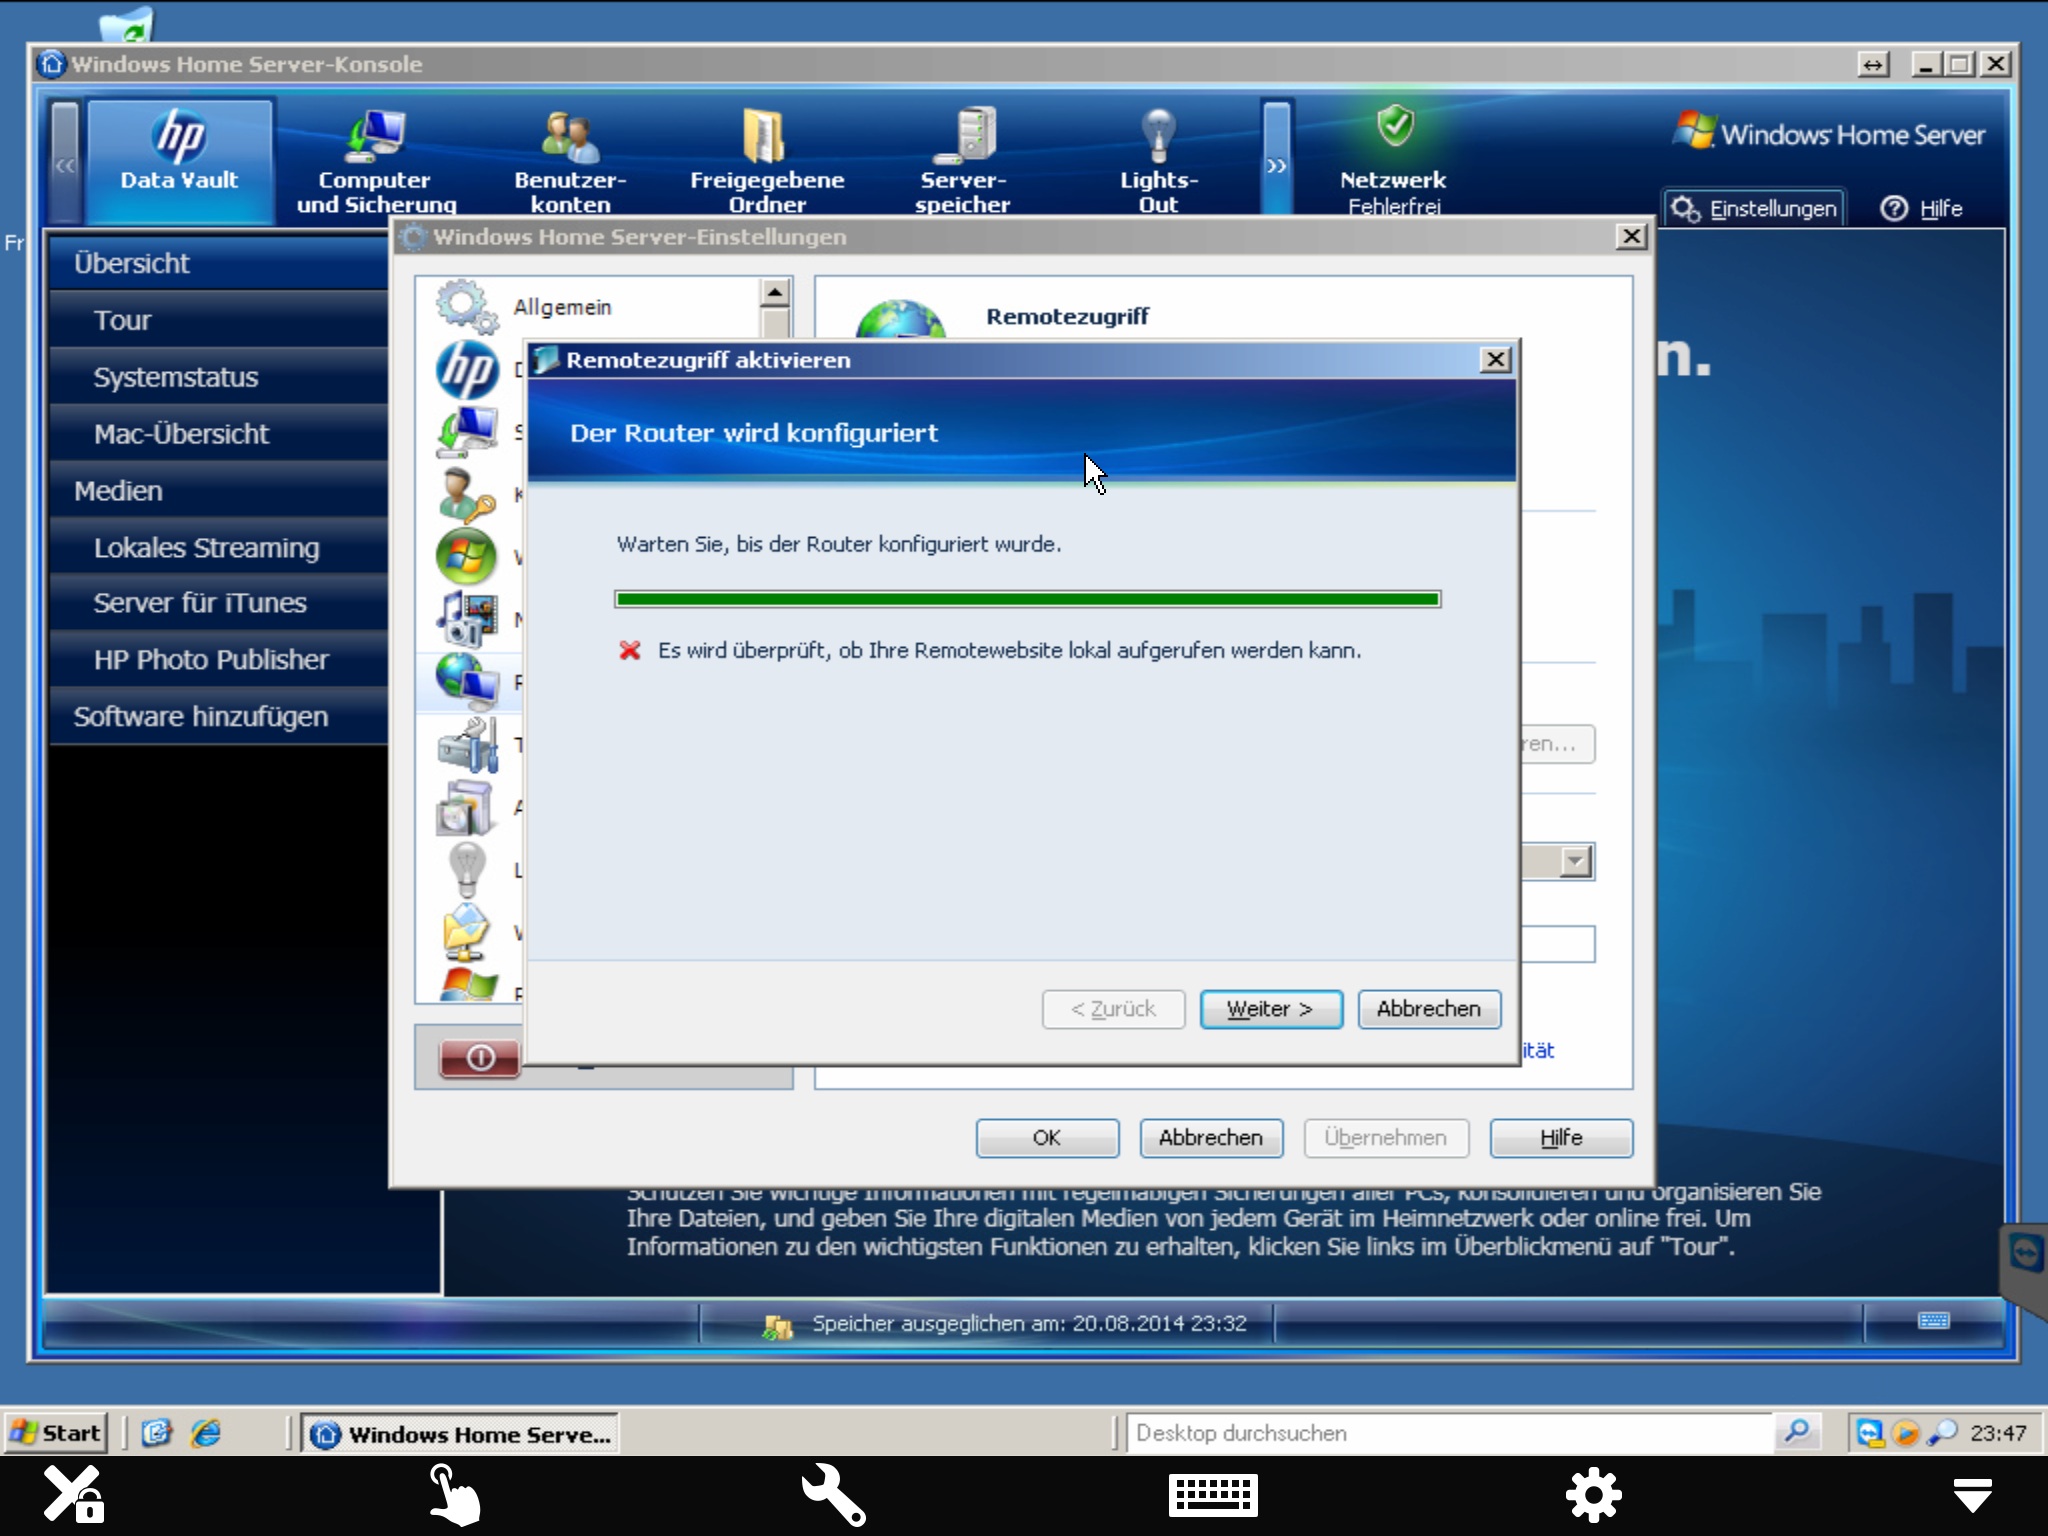Select user with key icon in settings
Screen dimensions: 2048x1536
467,494
